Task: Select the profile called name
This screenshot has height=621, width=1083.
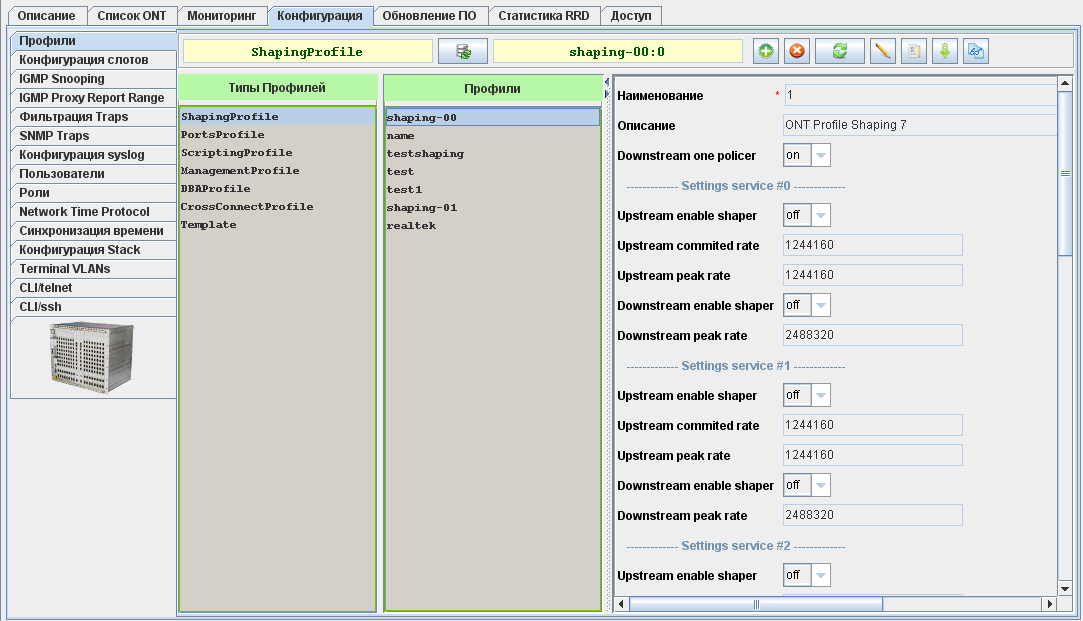Action: pos(492,136)
